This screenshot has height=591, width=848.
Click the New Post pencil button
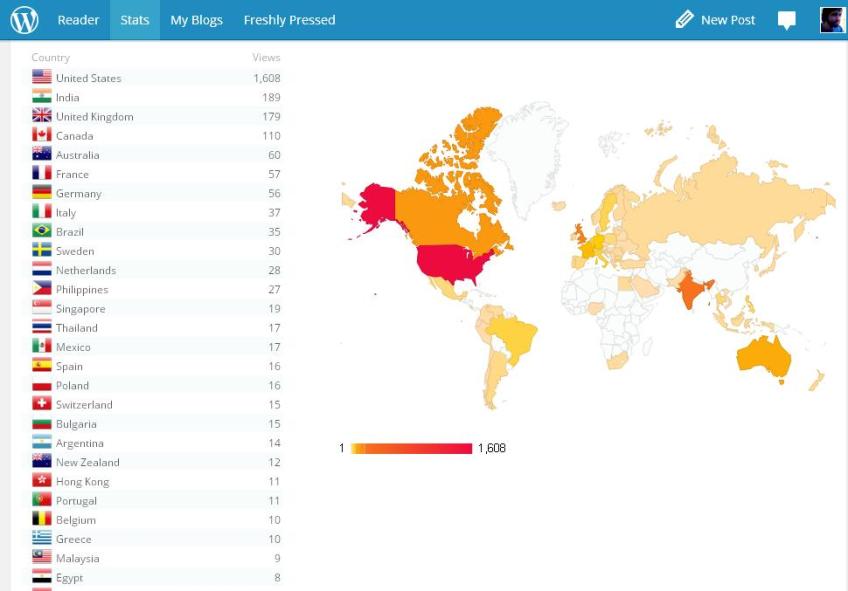(x=715, y=20)
